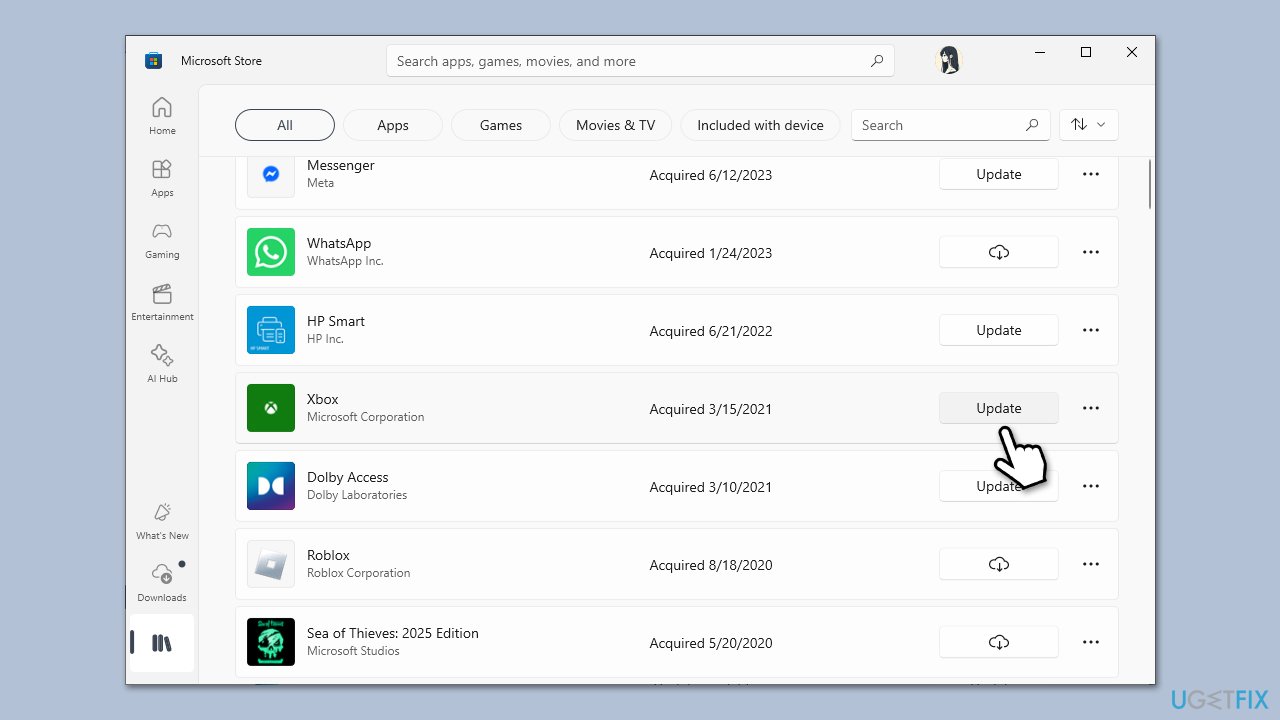The height and width of the screenshot is (720, 1280).
Task: Open the AI Hub section
Action: coord(161,364)
